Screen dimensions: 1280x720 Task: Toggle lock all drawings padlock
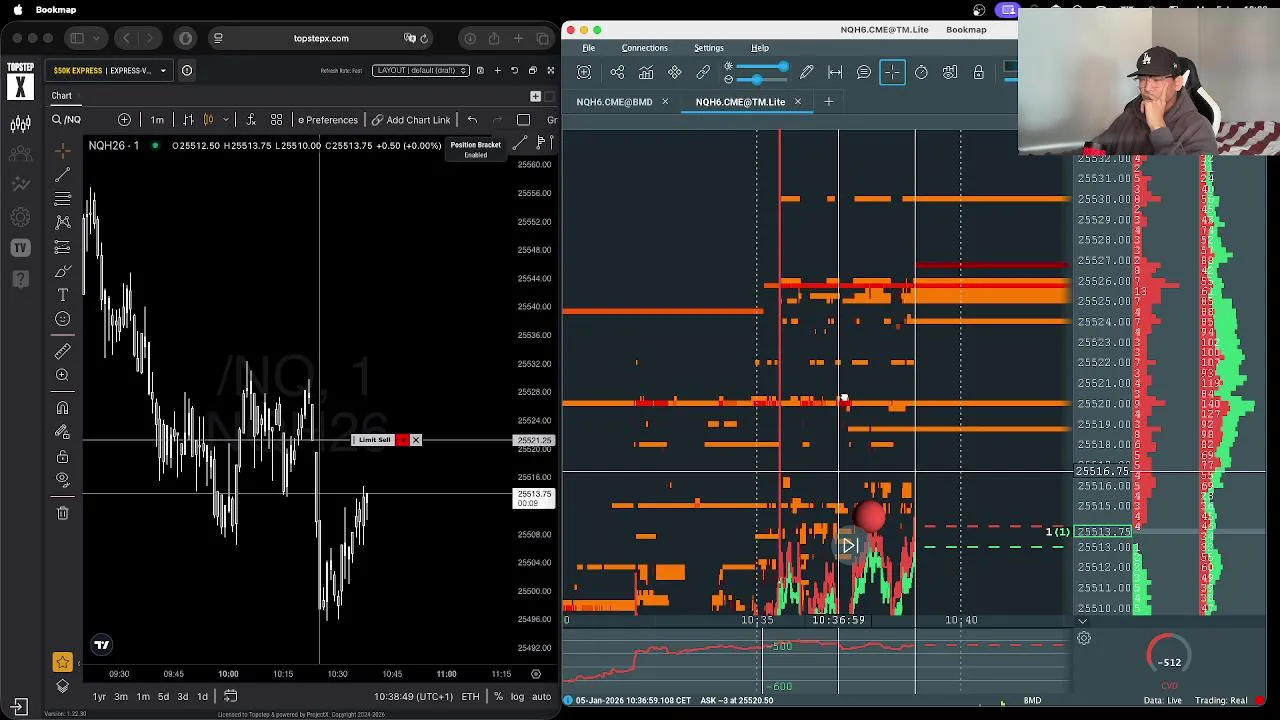tap(62, 456)
